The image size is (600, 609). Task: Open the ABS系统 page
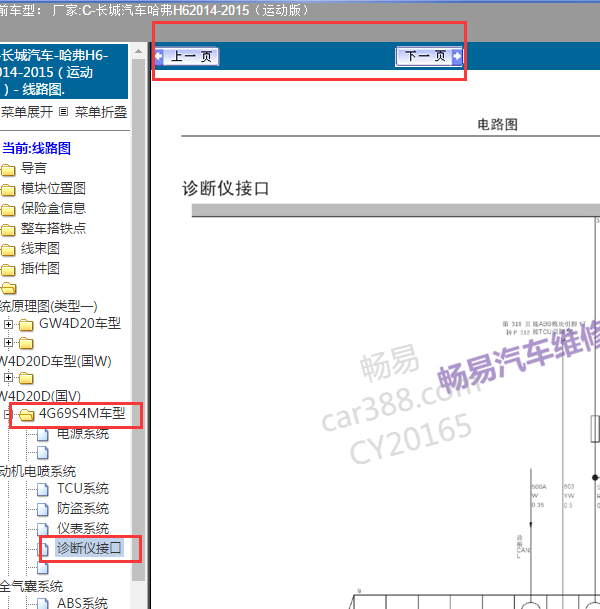[x=82, y=602]
